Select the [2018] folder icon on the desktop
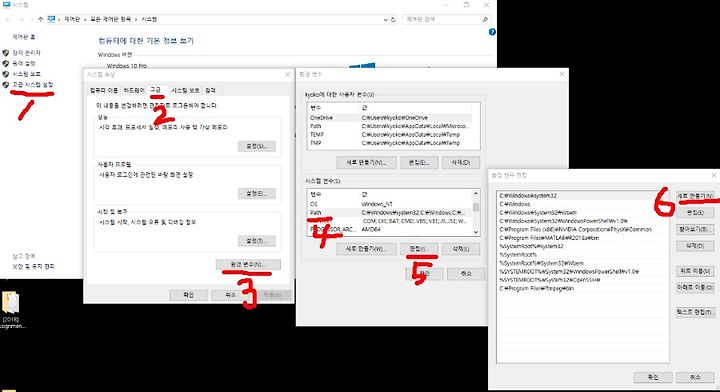Screen dimensions: 720x392 (x=11, y=303)
